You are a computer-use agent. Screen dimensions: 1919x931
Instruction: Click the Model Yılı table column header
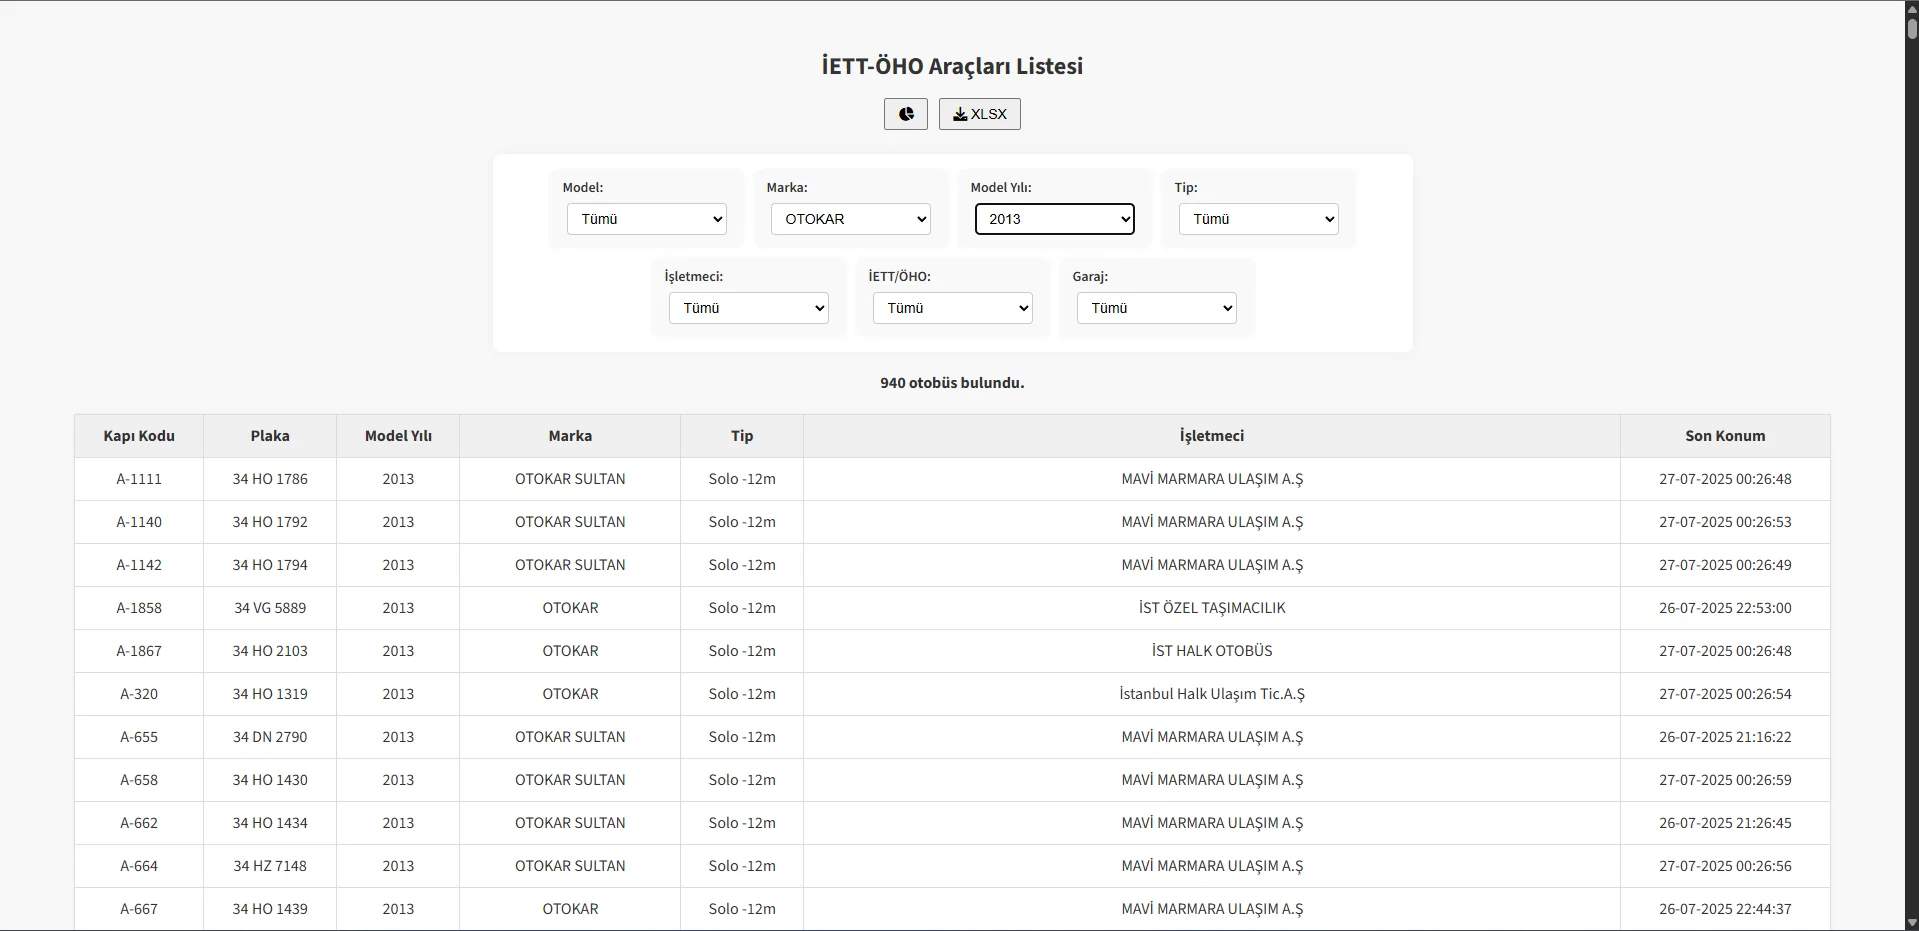[398, 436]
